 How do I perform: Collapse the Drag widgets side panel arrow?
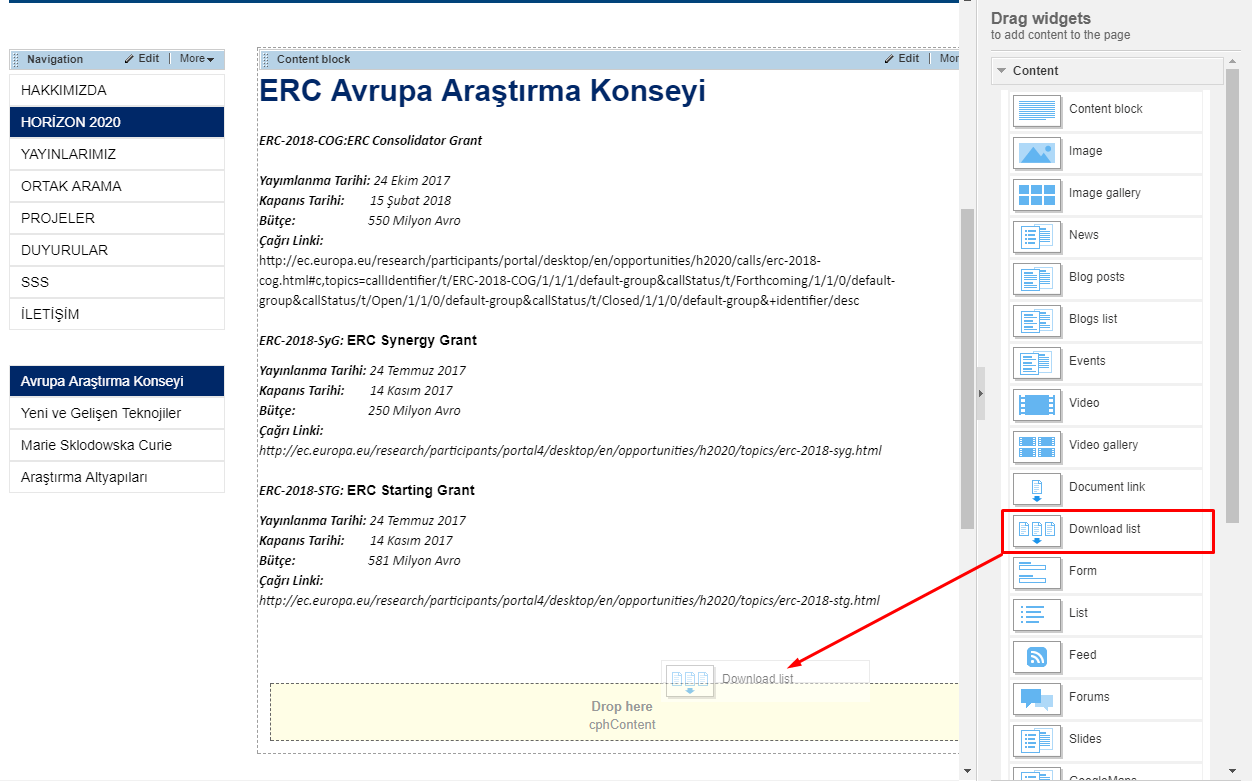pyautogui.click(x=981, y=393)
